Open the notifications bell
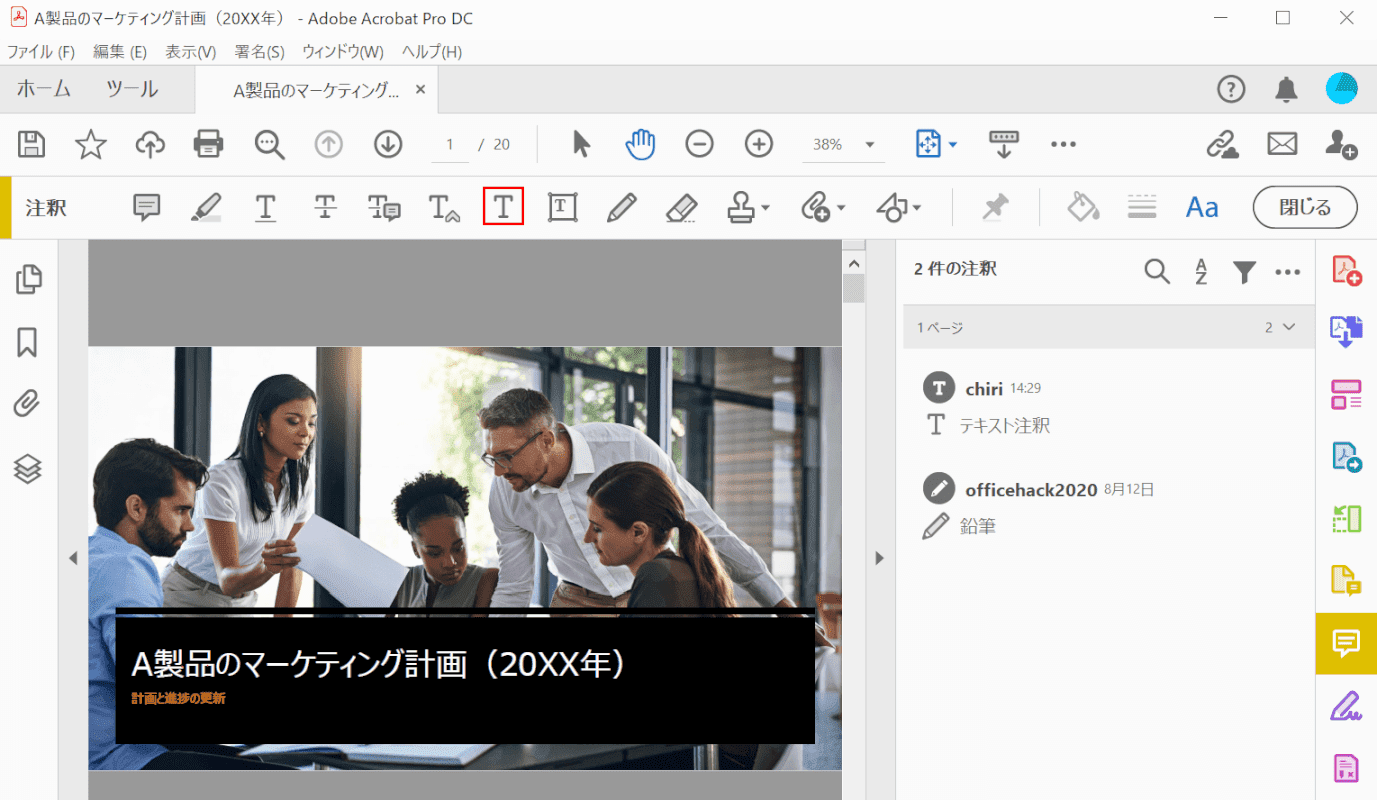This screenshot has height=800, width=1377. coord(1287,89)
